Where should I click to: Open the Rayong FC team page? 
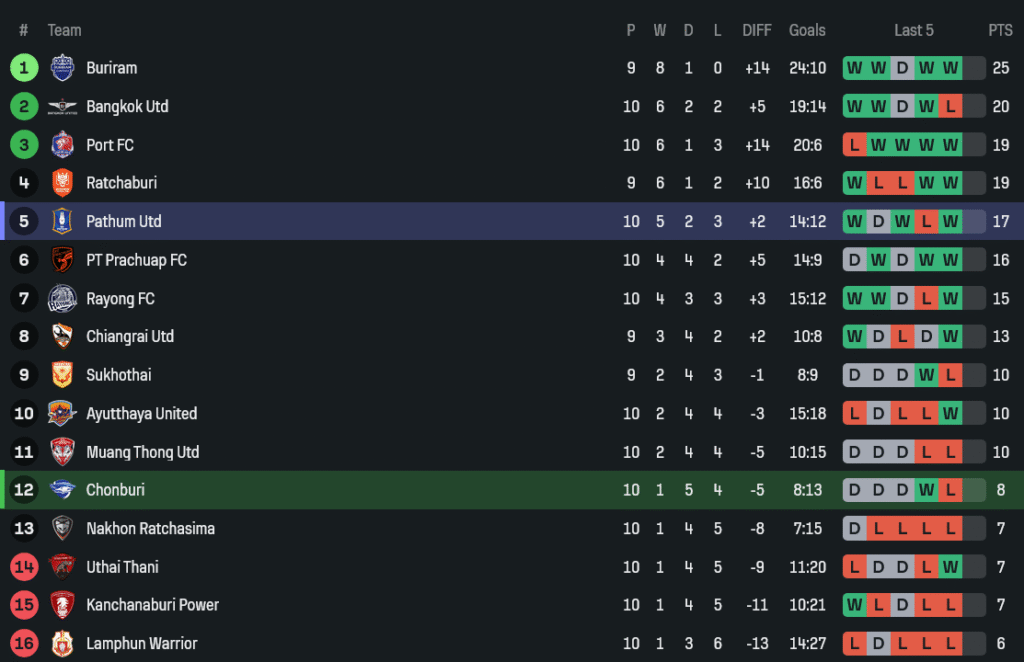click(x=120, y=299)
